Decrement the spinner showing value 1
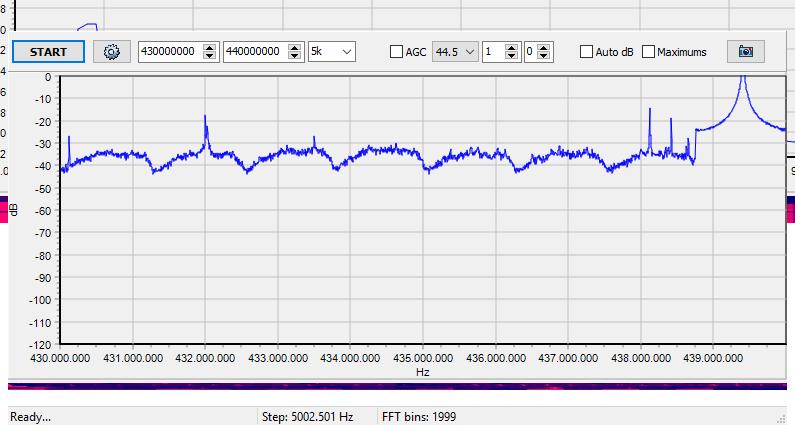795x433 pixels. click(x=512, y=57)
